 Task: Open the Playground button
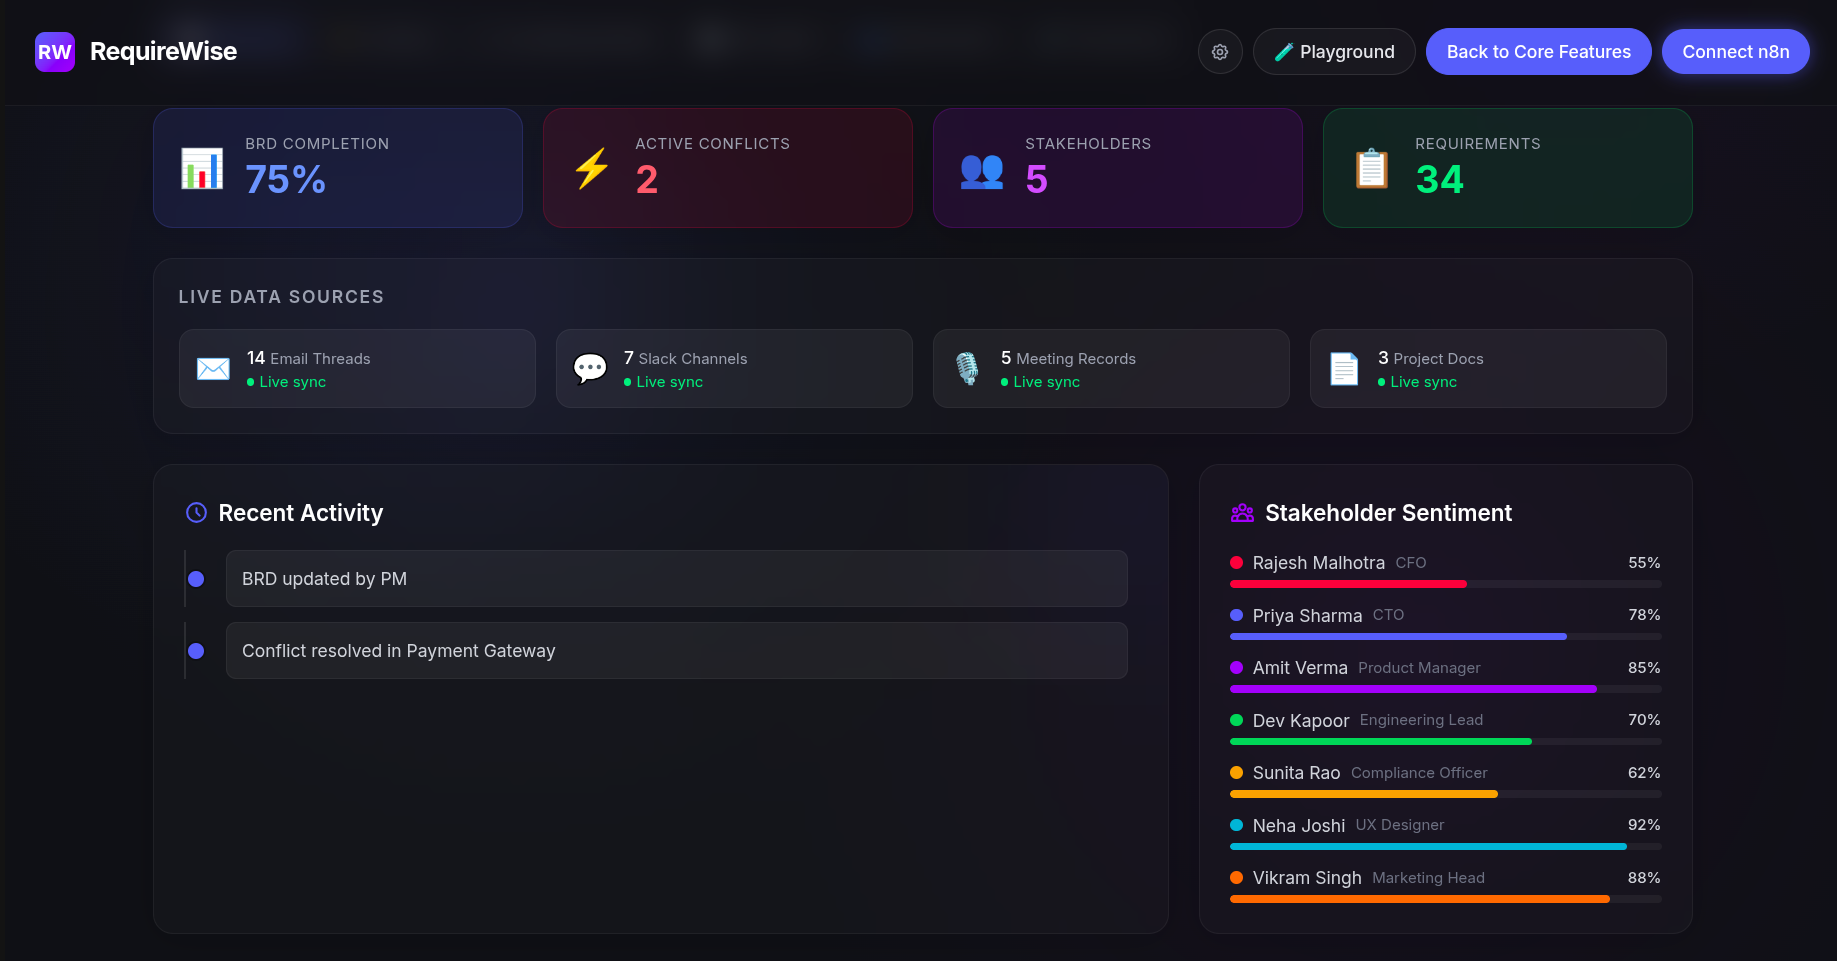tap(1333, 52)
